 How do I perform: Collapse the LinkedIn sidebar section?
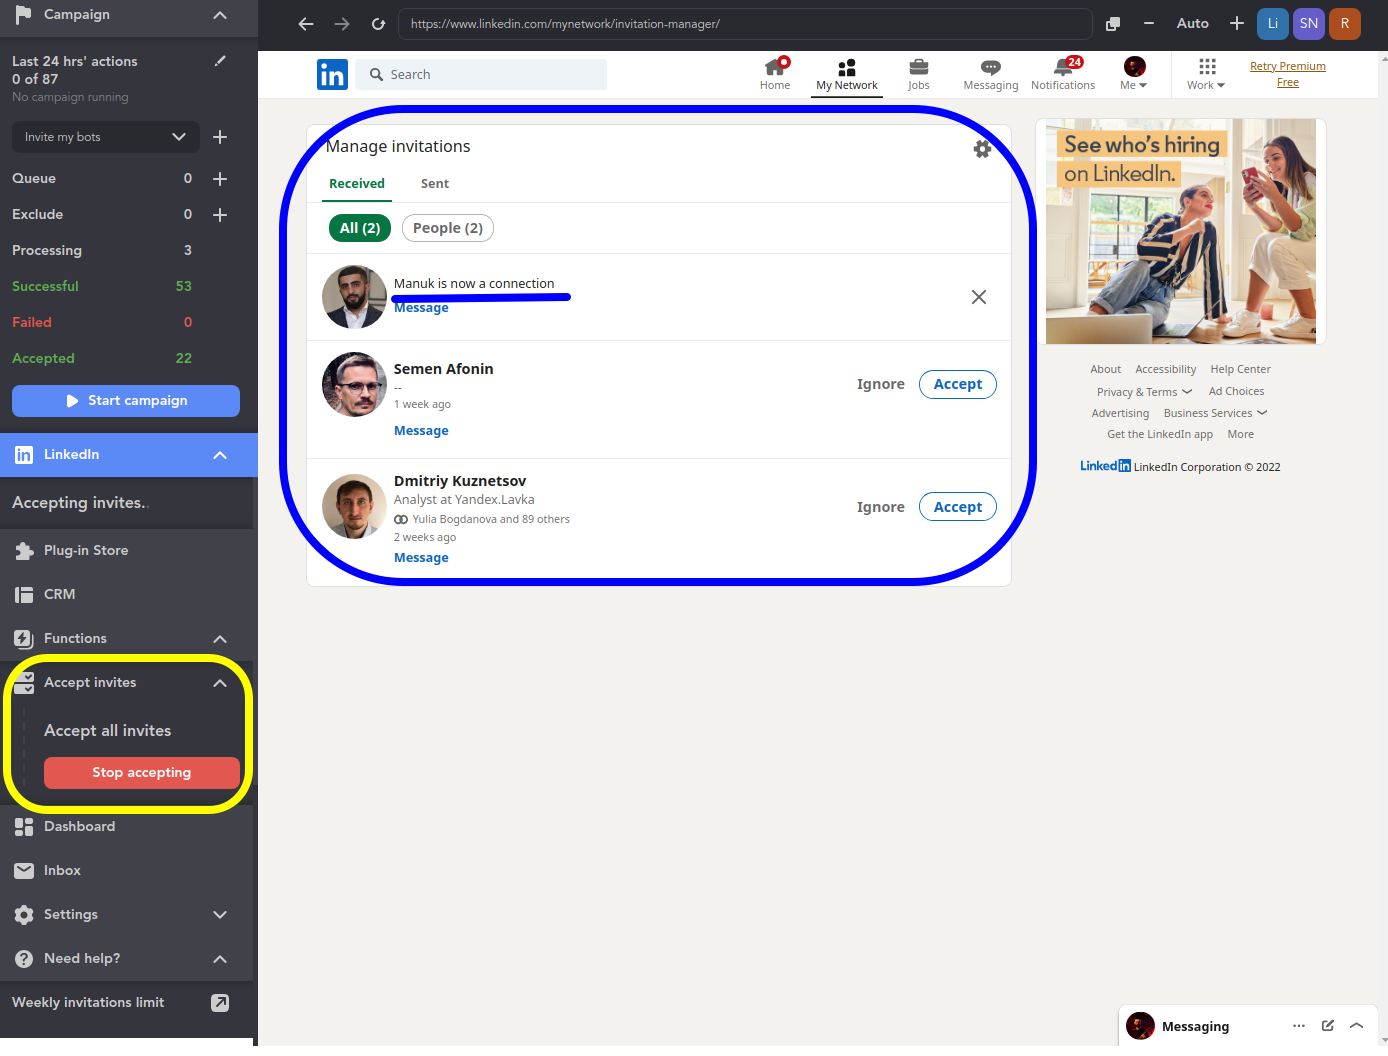tap(220, 455)
